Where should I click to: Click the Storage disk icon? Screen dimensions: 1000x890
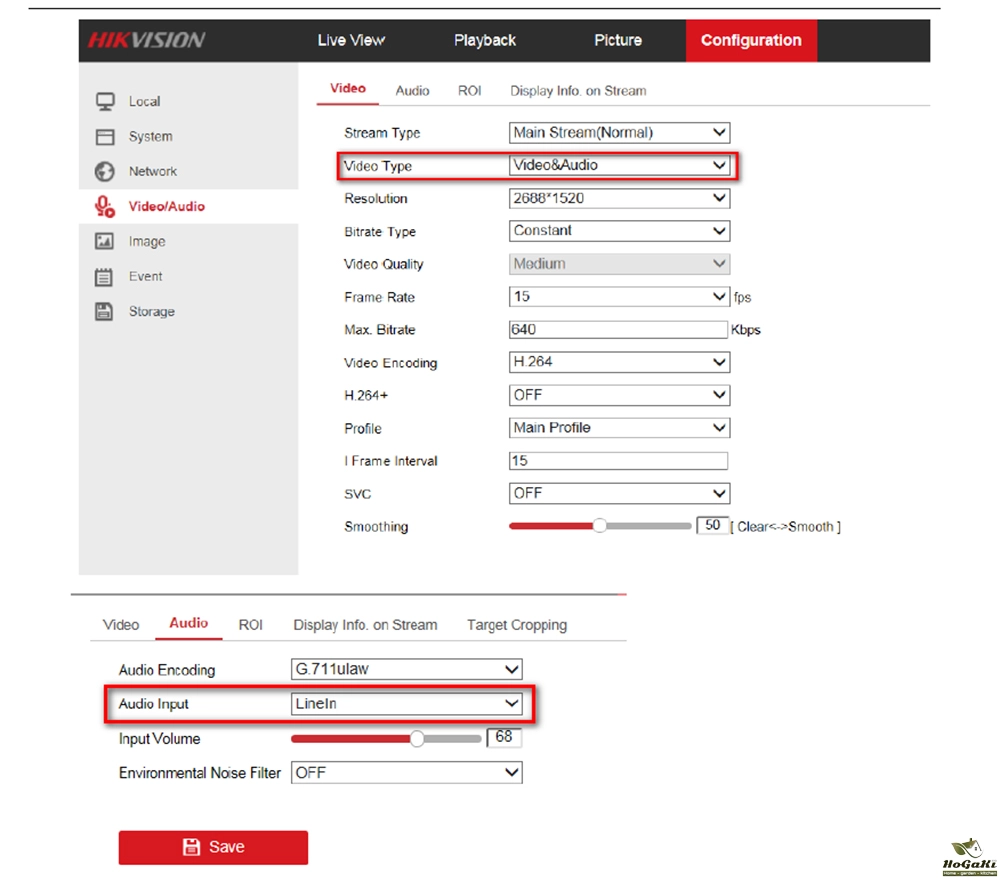click(x=104, y=312)
